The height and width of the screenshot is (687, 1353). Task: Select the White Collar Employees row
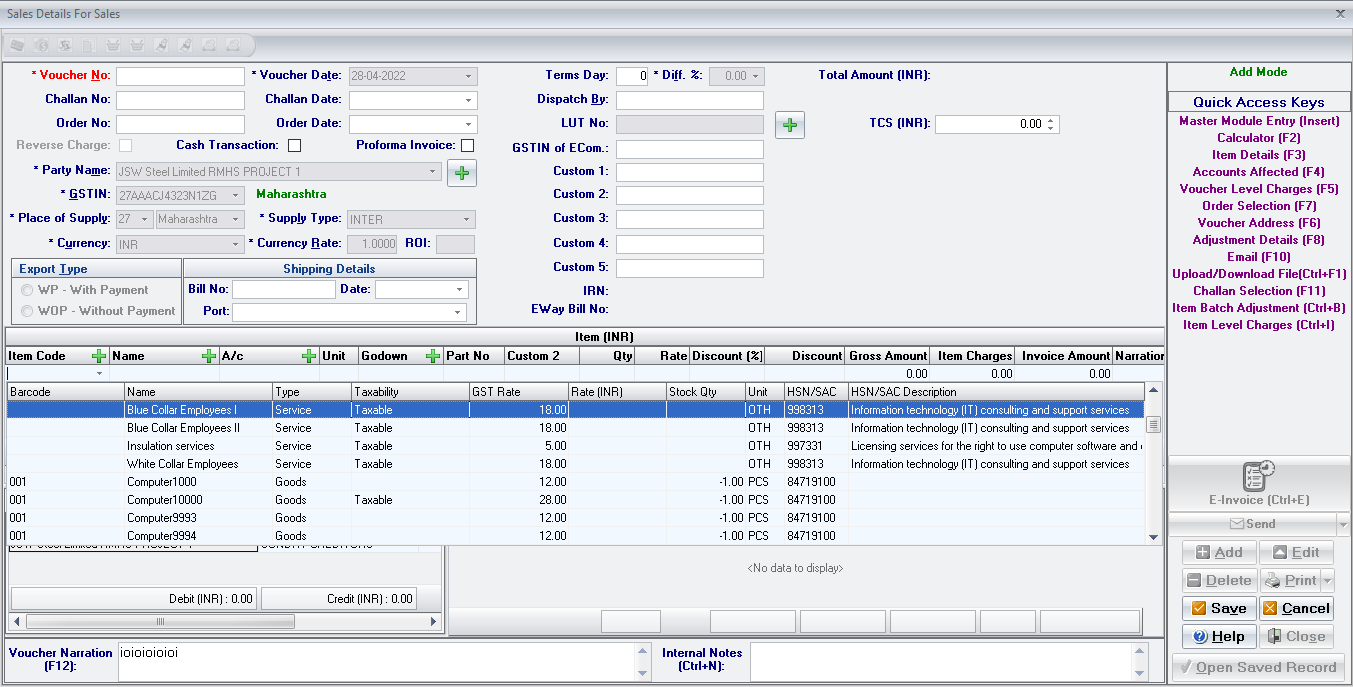(576, 464)
